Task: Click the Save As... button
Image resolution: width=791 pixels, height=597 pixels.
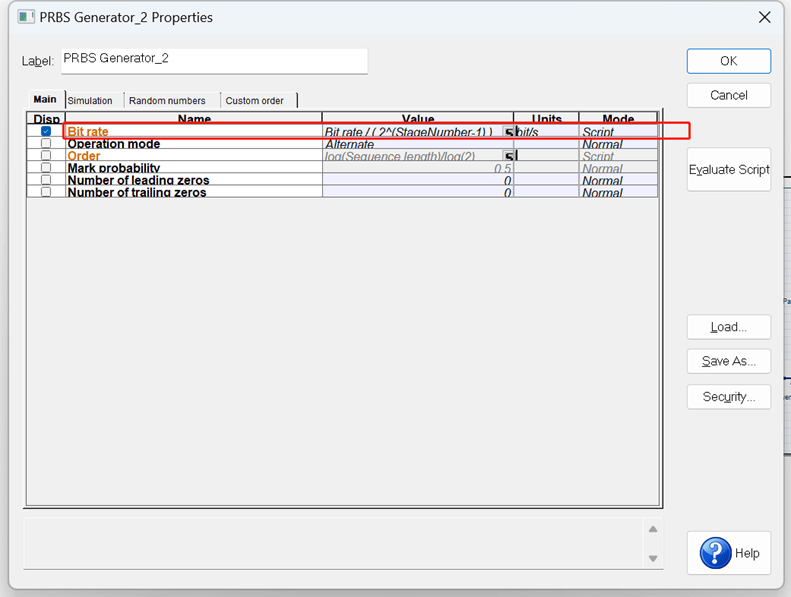Action: coord(729,361)
